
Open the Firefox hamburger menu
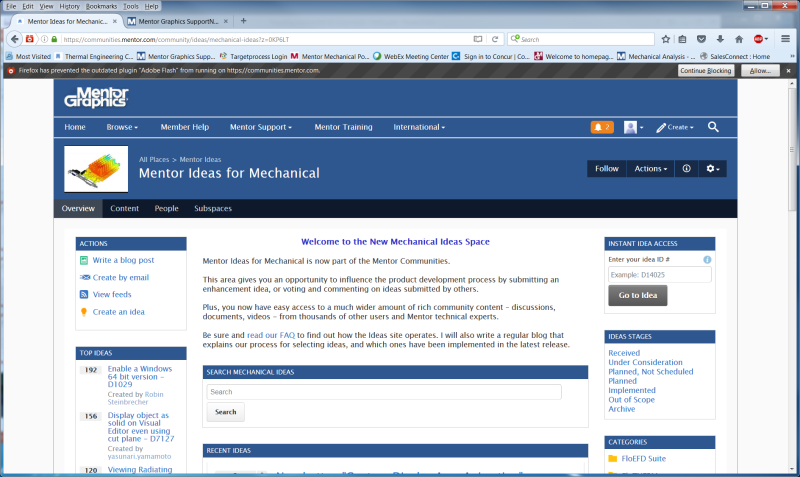(786, 39)
